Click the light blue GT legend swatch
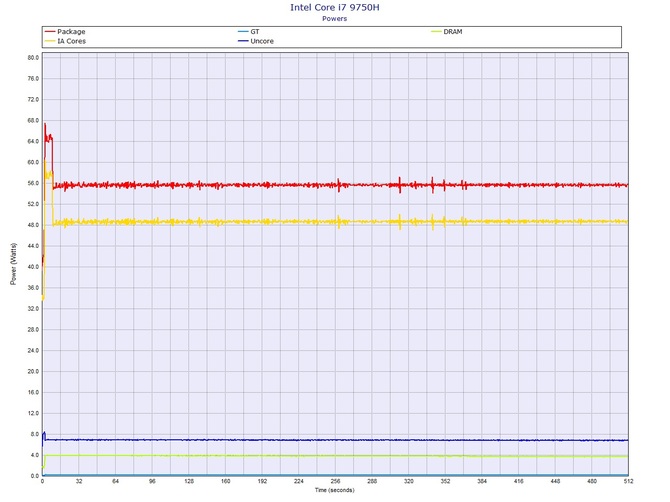This screenshot has width=670, height=502. coord(243,32)
